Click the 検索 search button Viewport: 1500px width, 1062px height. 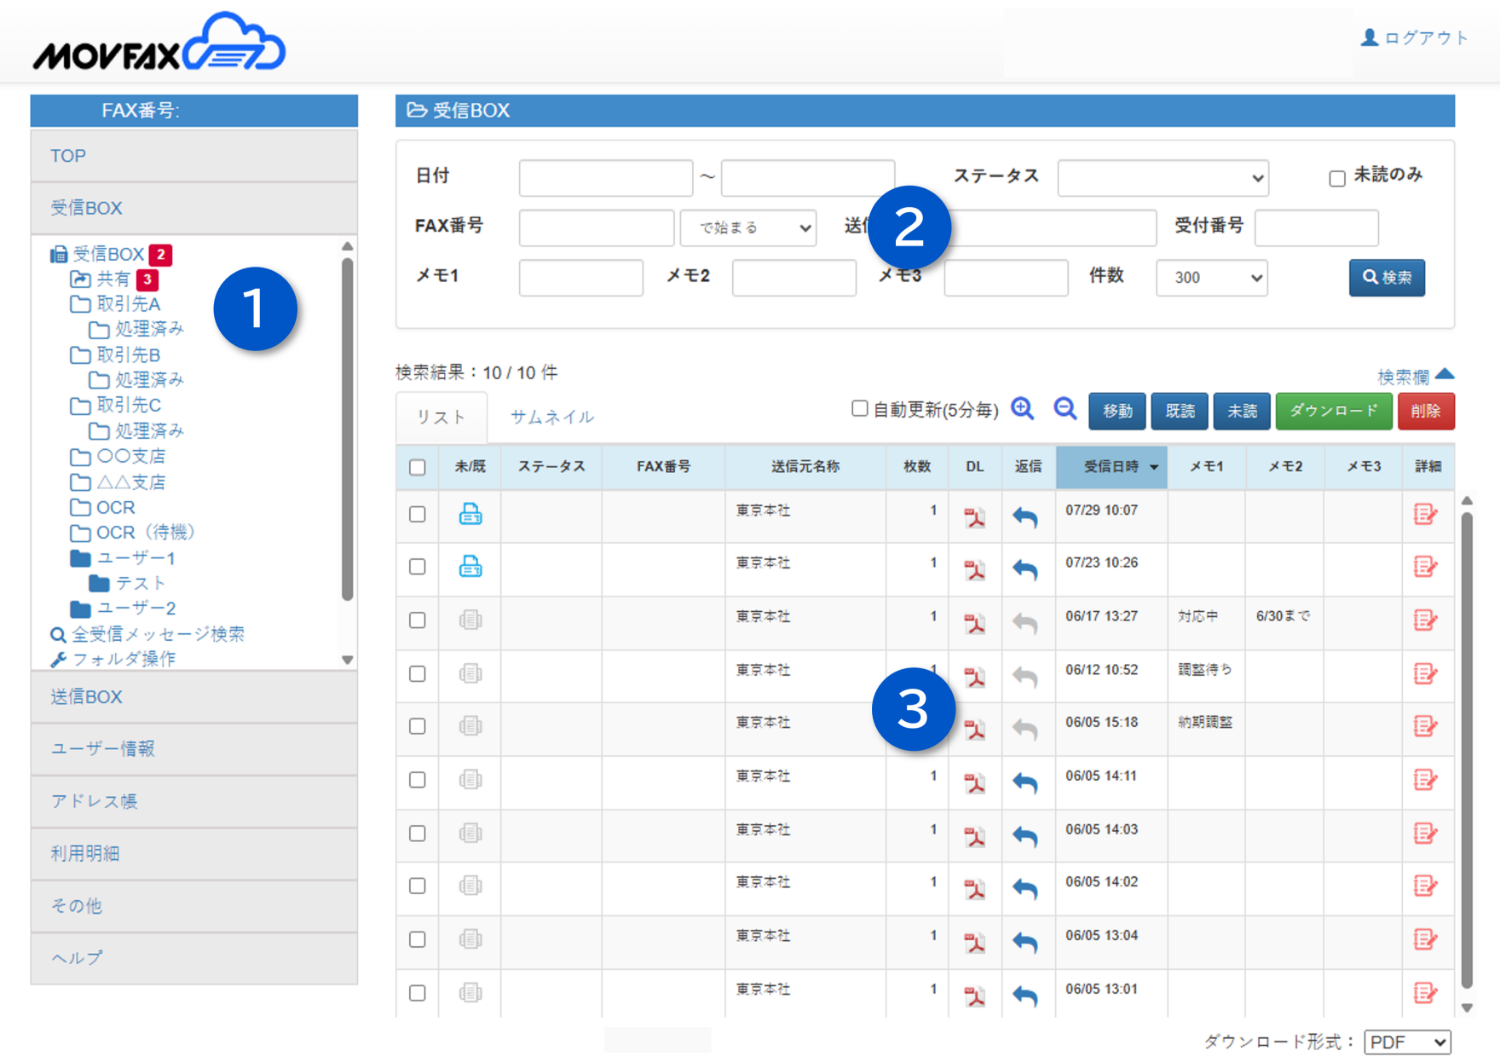(1387, 278)
